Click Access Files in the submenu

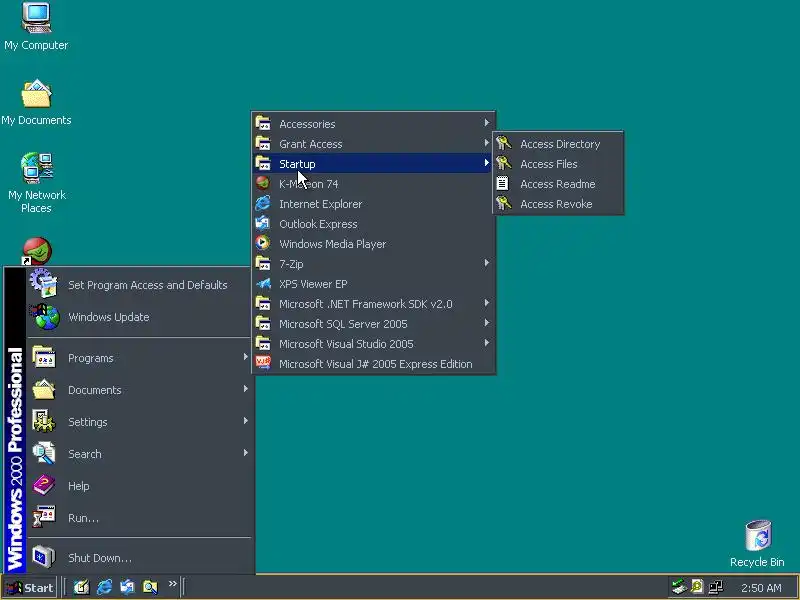[x=558, y=164]
